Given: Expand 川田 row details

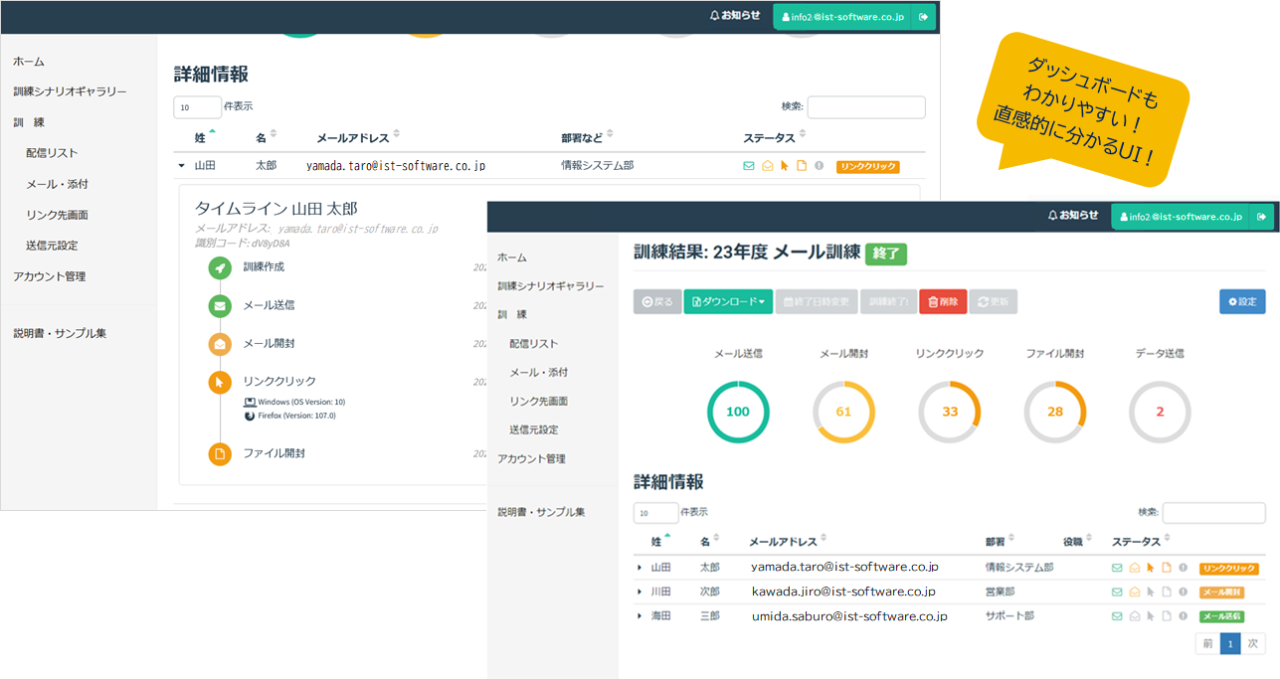Looking at the screenshot, I should (639, 592).
